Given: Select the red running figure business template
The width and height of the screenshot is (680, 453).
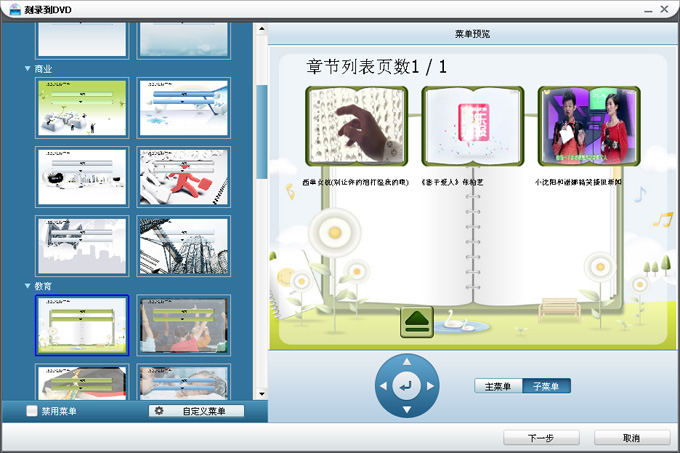Looking at the screenshot, I should click(183, 177).
